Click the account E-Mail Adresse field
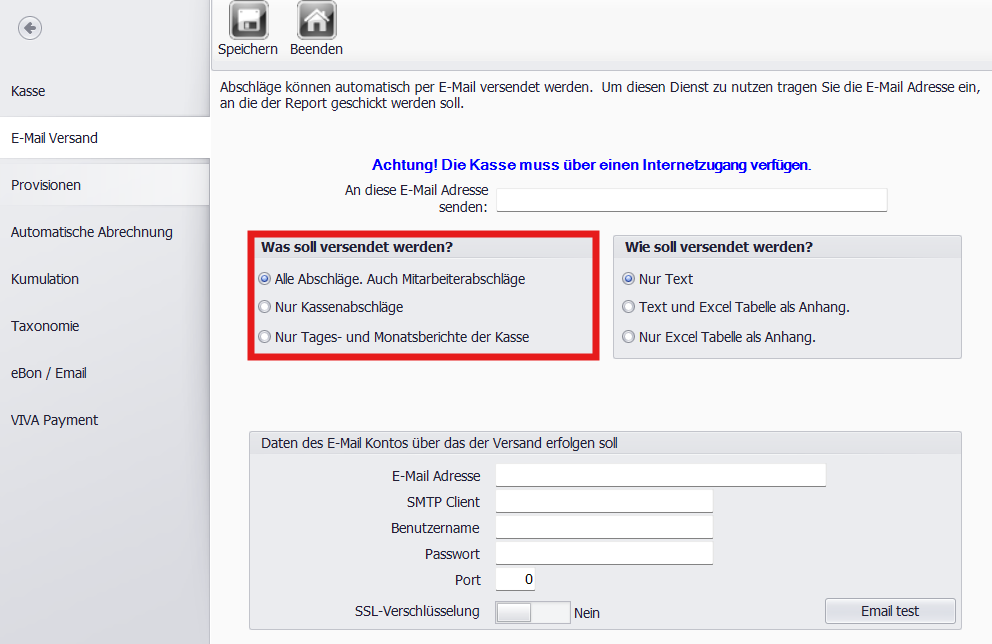 click(x=660, y=475)
